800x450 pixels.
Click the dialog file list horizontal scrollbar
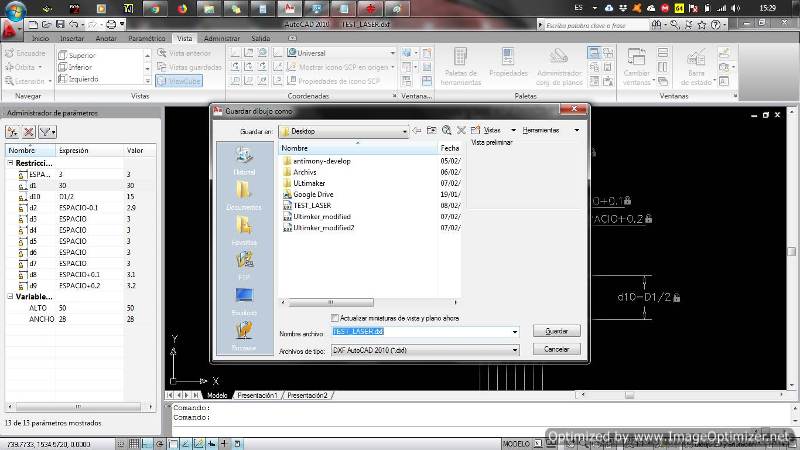point(369,302)
